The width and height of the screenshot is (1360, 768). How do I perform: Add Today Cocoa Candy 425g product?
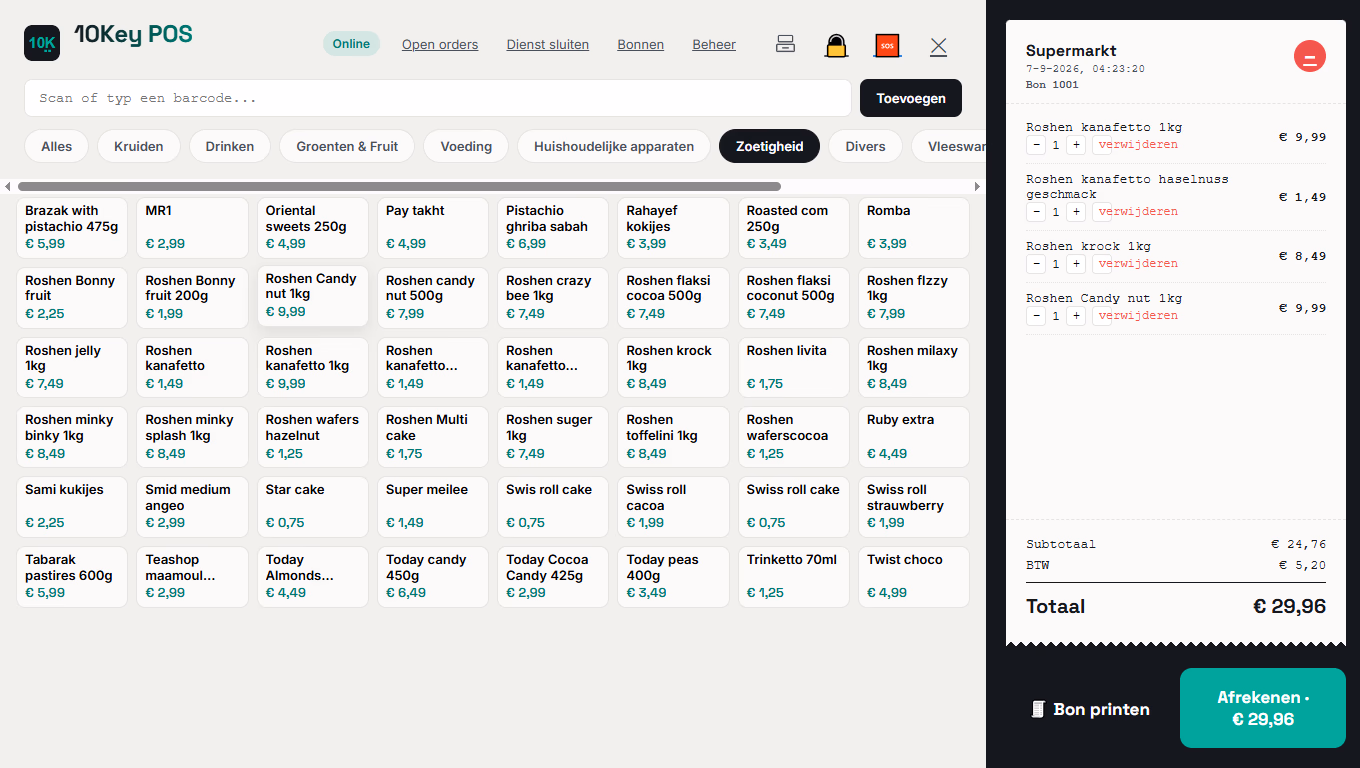tap(553, 577)
